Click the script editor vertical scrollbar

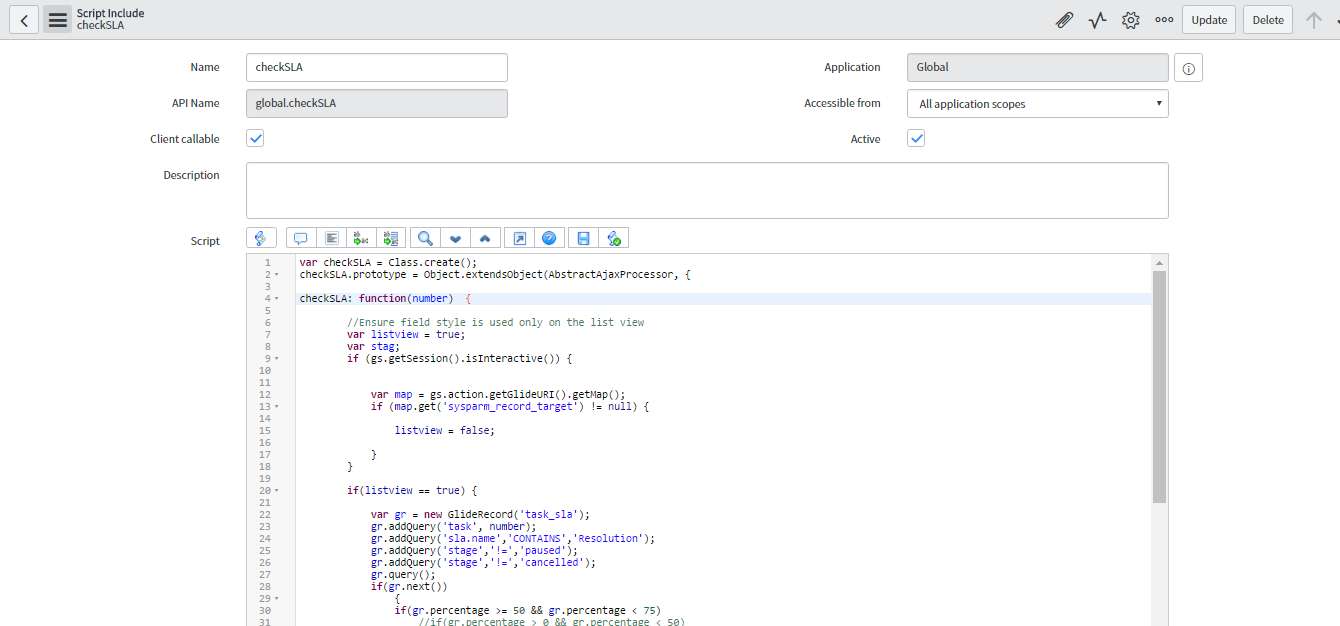[x=1159, y=385]
